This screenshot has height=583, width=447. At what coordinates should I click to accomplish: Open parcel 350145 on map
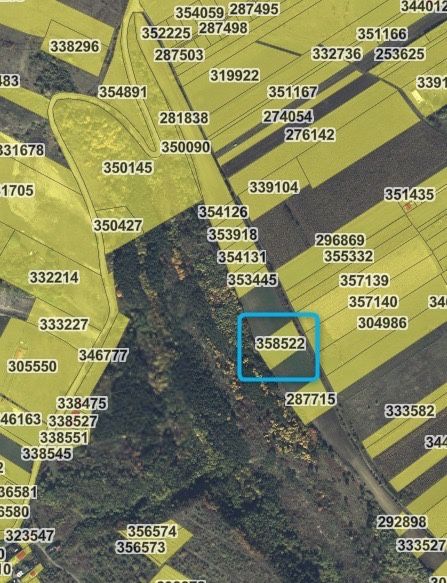coord(128,168)
